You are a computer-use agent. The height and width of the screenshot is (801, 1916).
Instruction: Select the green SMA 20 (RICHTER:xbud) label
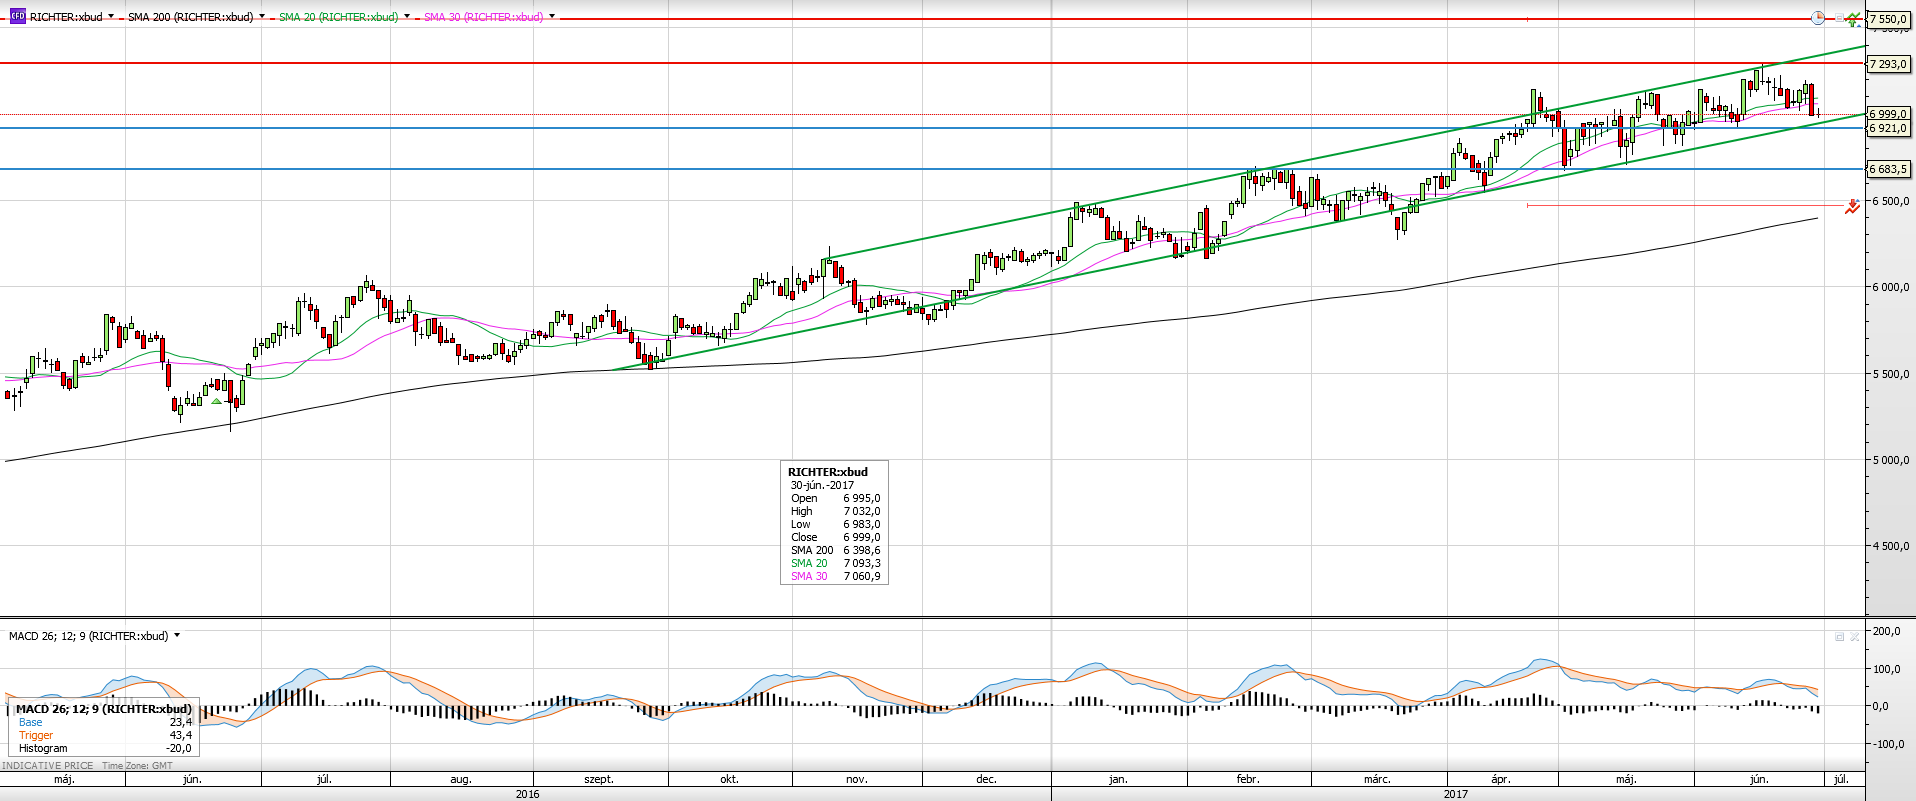[x=338, y=17]
